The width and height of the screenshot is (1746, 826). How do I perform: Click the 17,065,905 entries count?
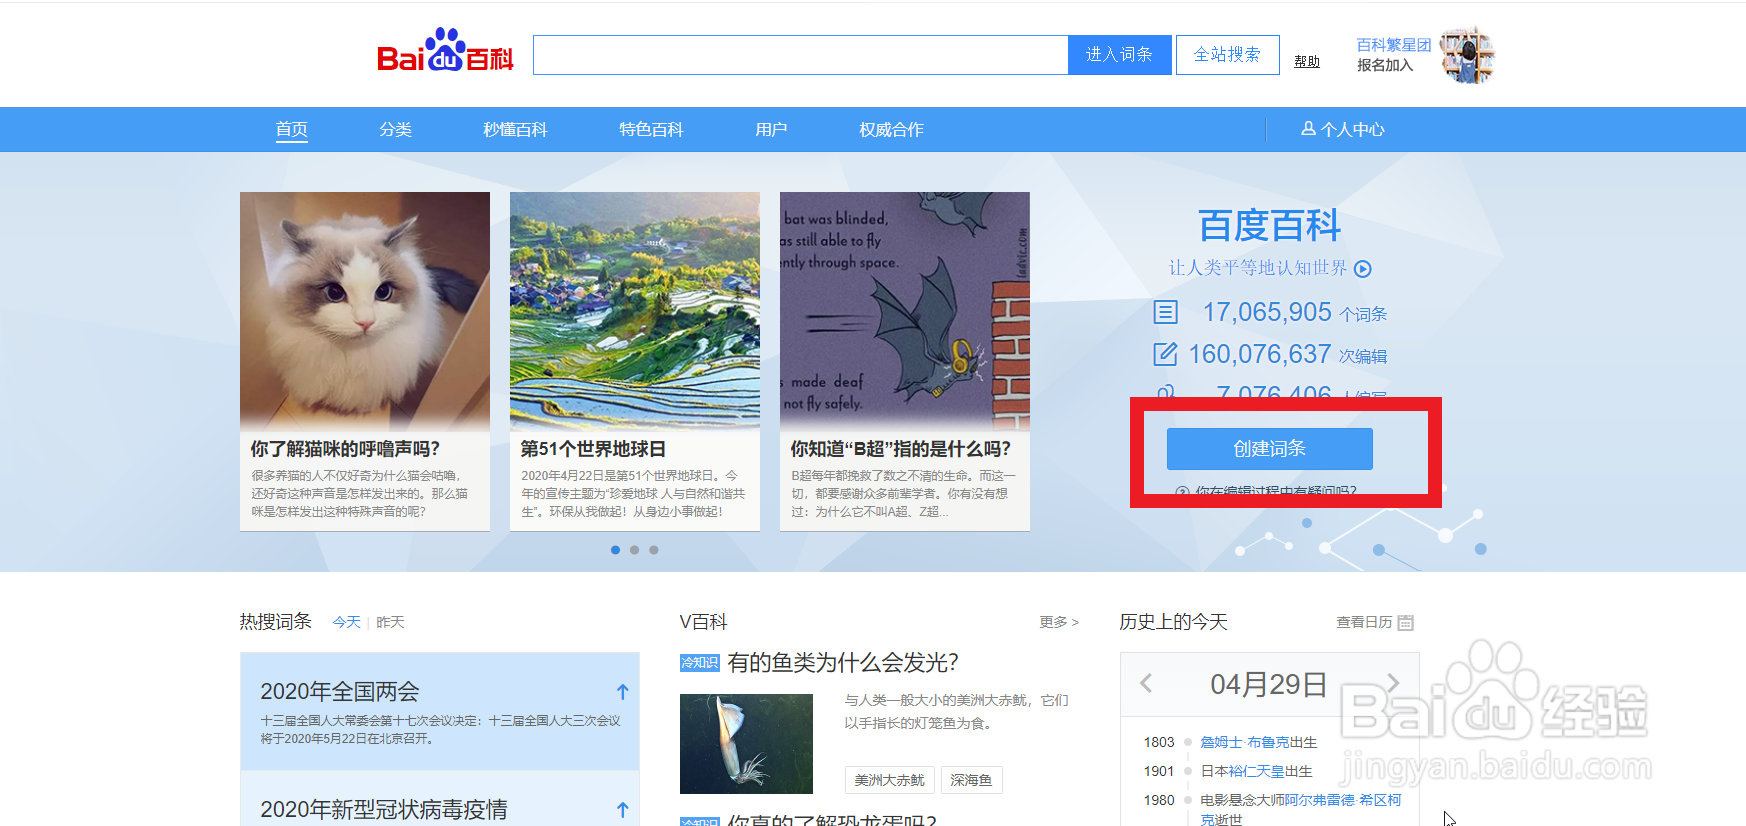(1266, 312)
